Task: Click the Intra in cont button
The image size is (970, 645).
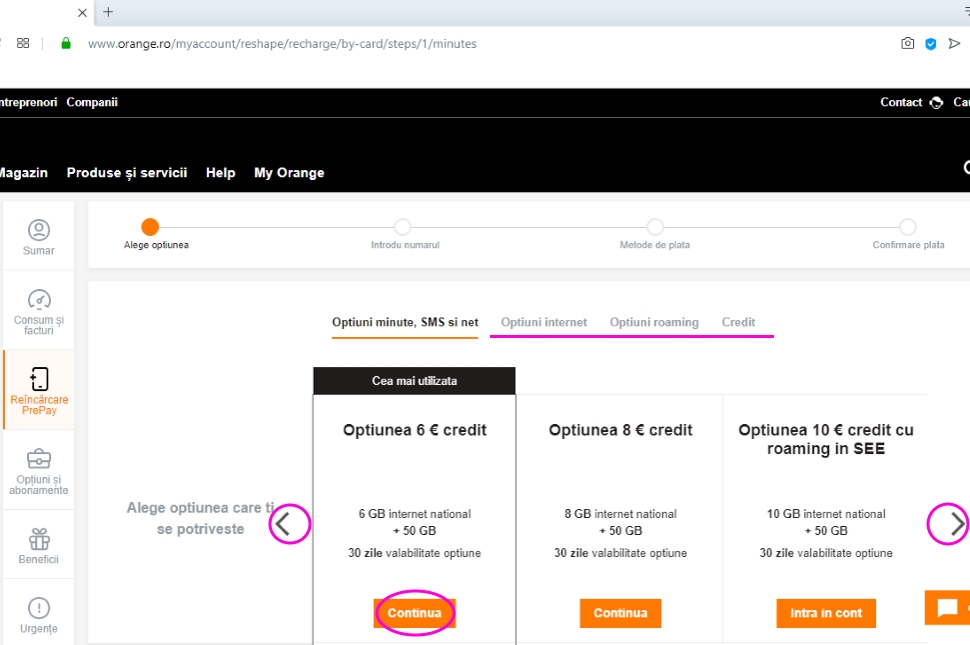Action: pyautogui.click(x=826, y=613)
